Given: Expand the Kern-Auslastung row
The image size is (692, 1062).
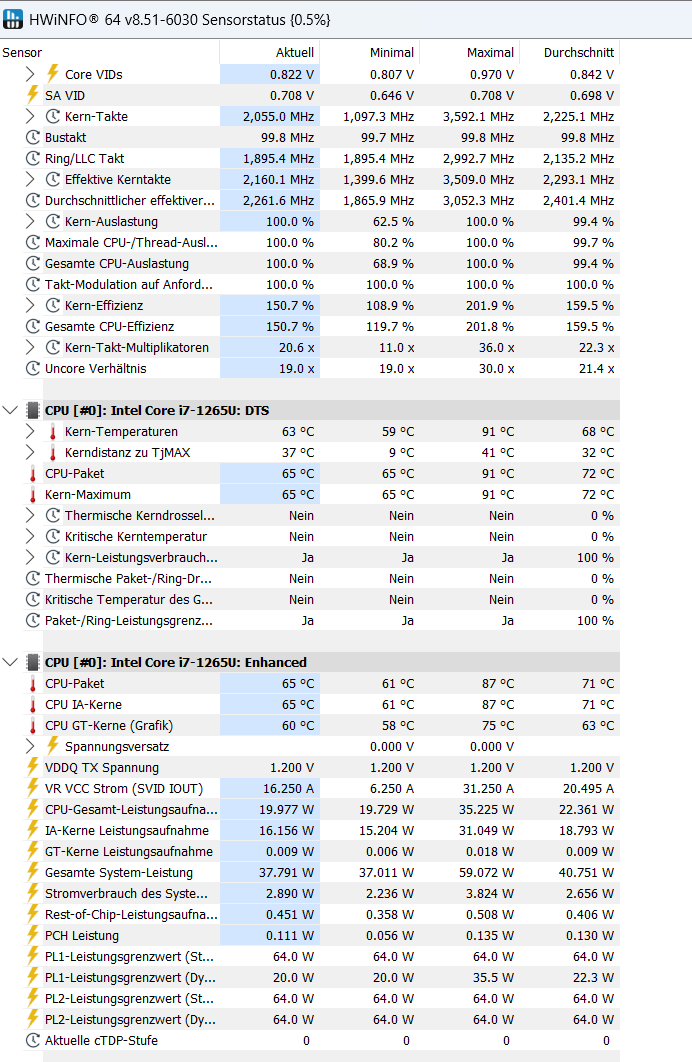Looking at the screenshot, I should (30, 221).
